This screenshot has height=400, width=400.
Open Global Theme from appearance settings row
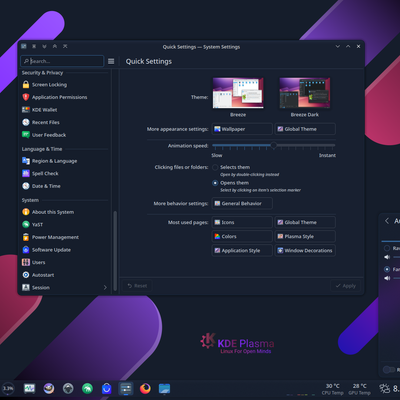[305, 129]
